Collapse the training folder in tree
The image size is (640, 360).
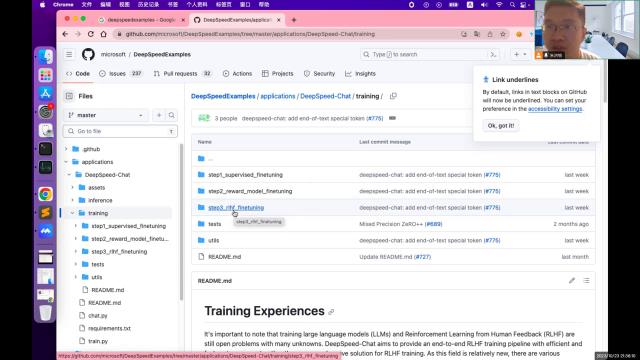[73, 213]
